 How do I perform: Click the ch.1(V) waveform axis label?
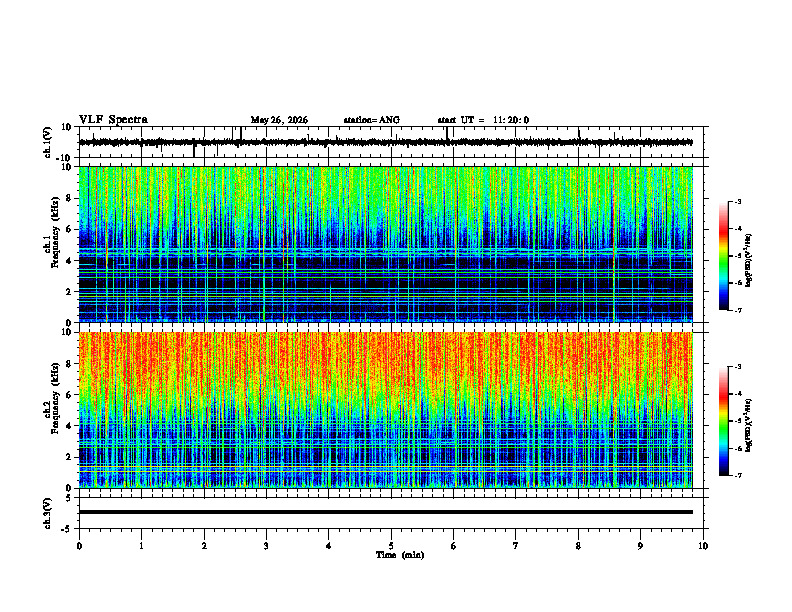point(48,142)
